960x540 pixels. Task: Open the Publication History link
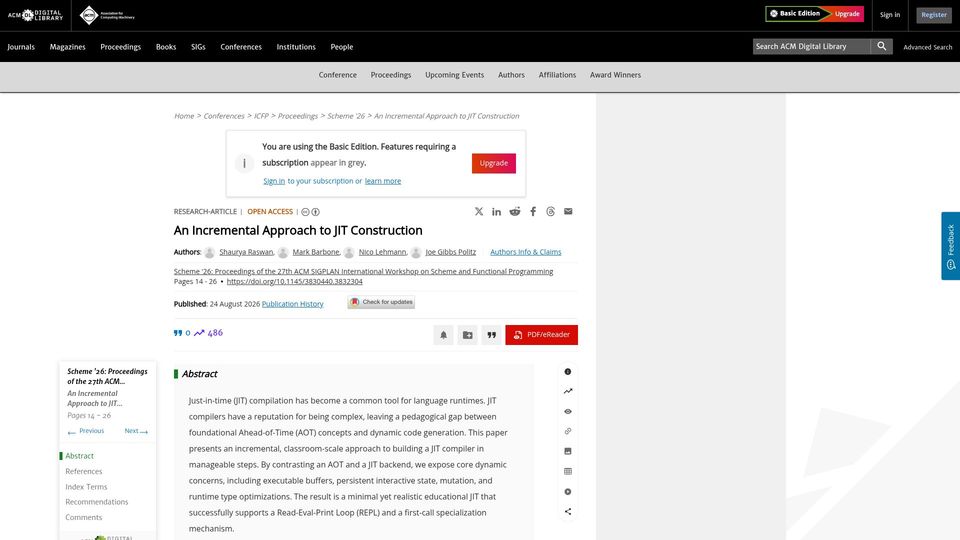point(293,304)
